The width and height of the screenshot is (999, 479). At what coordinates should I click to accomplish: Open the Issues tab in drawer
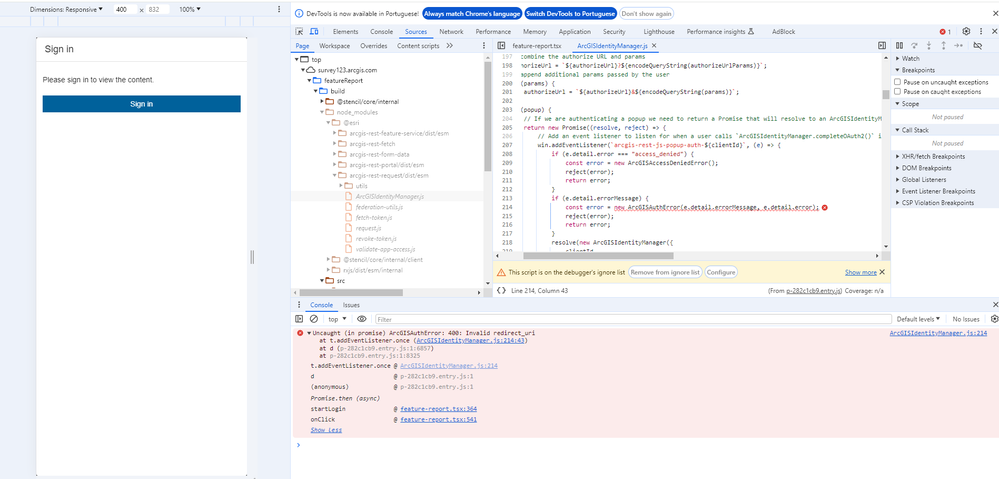(x=351, y=305)
